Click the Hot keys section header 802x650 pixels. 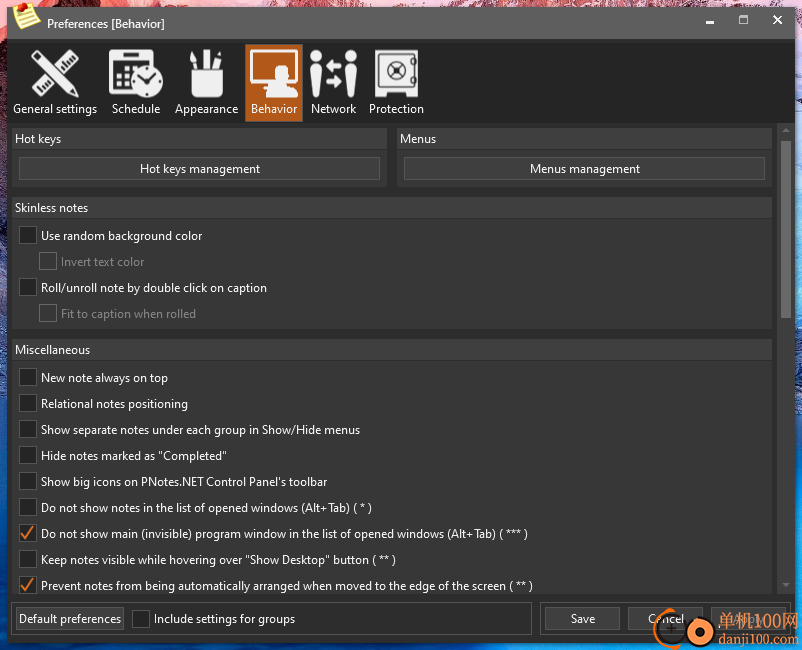199,139
